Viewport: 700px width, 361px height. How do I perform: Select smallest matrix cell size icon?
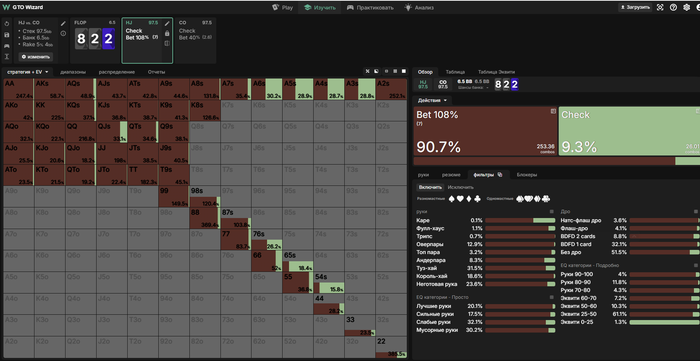(x=386, y=71)
